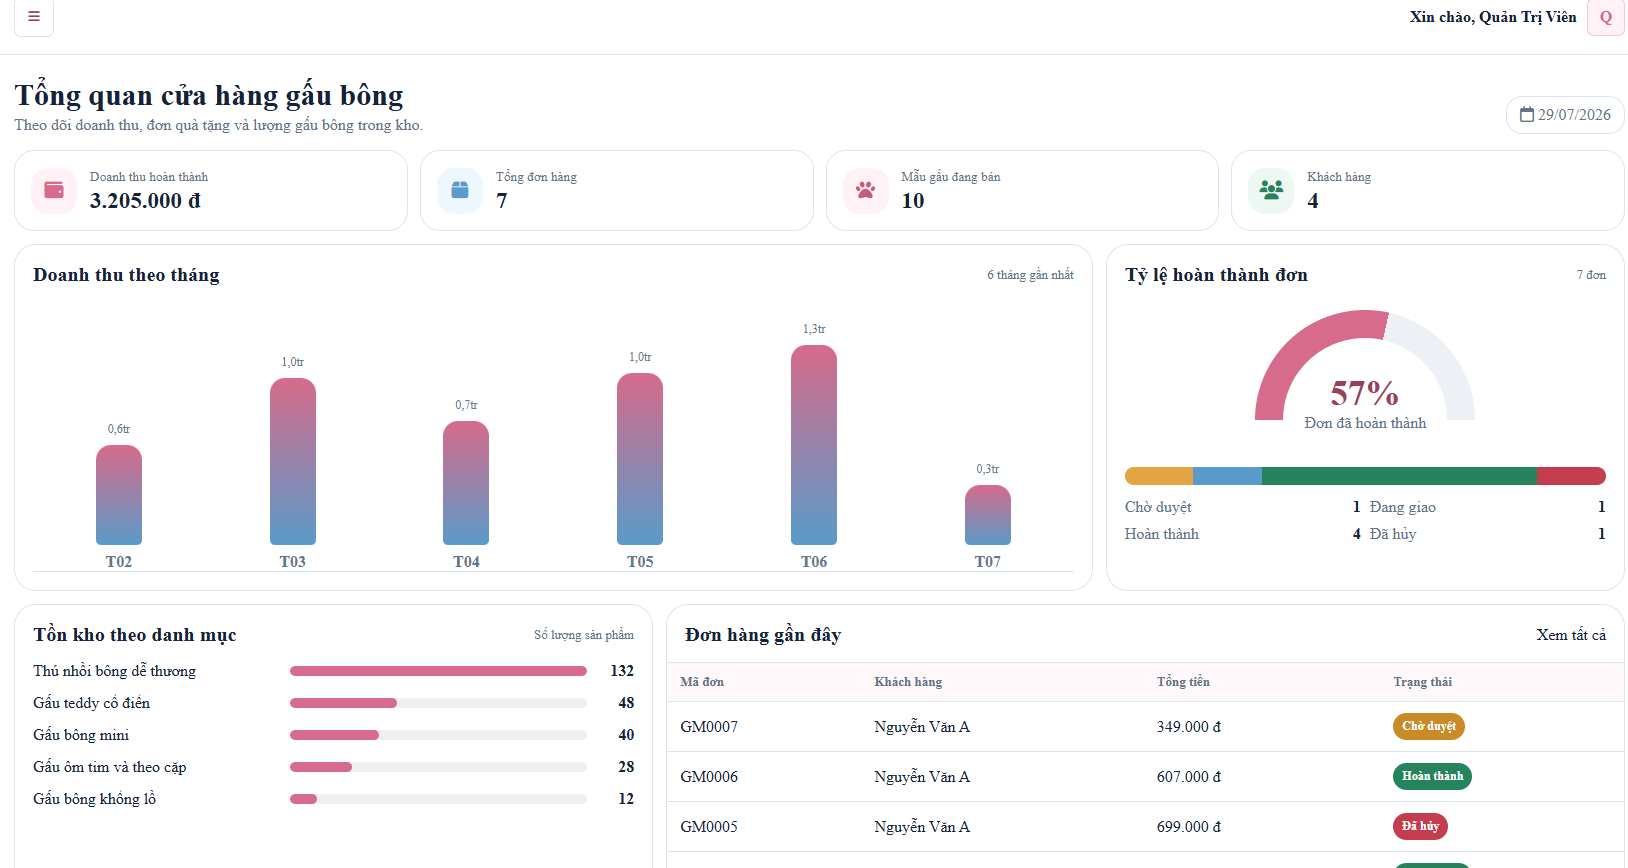This screenshot has height=868, width=1628.
Task: Select the T04 revenue bar
Action: pos(466,483)
